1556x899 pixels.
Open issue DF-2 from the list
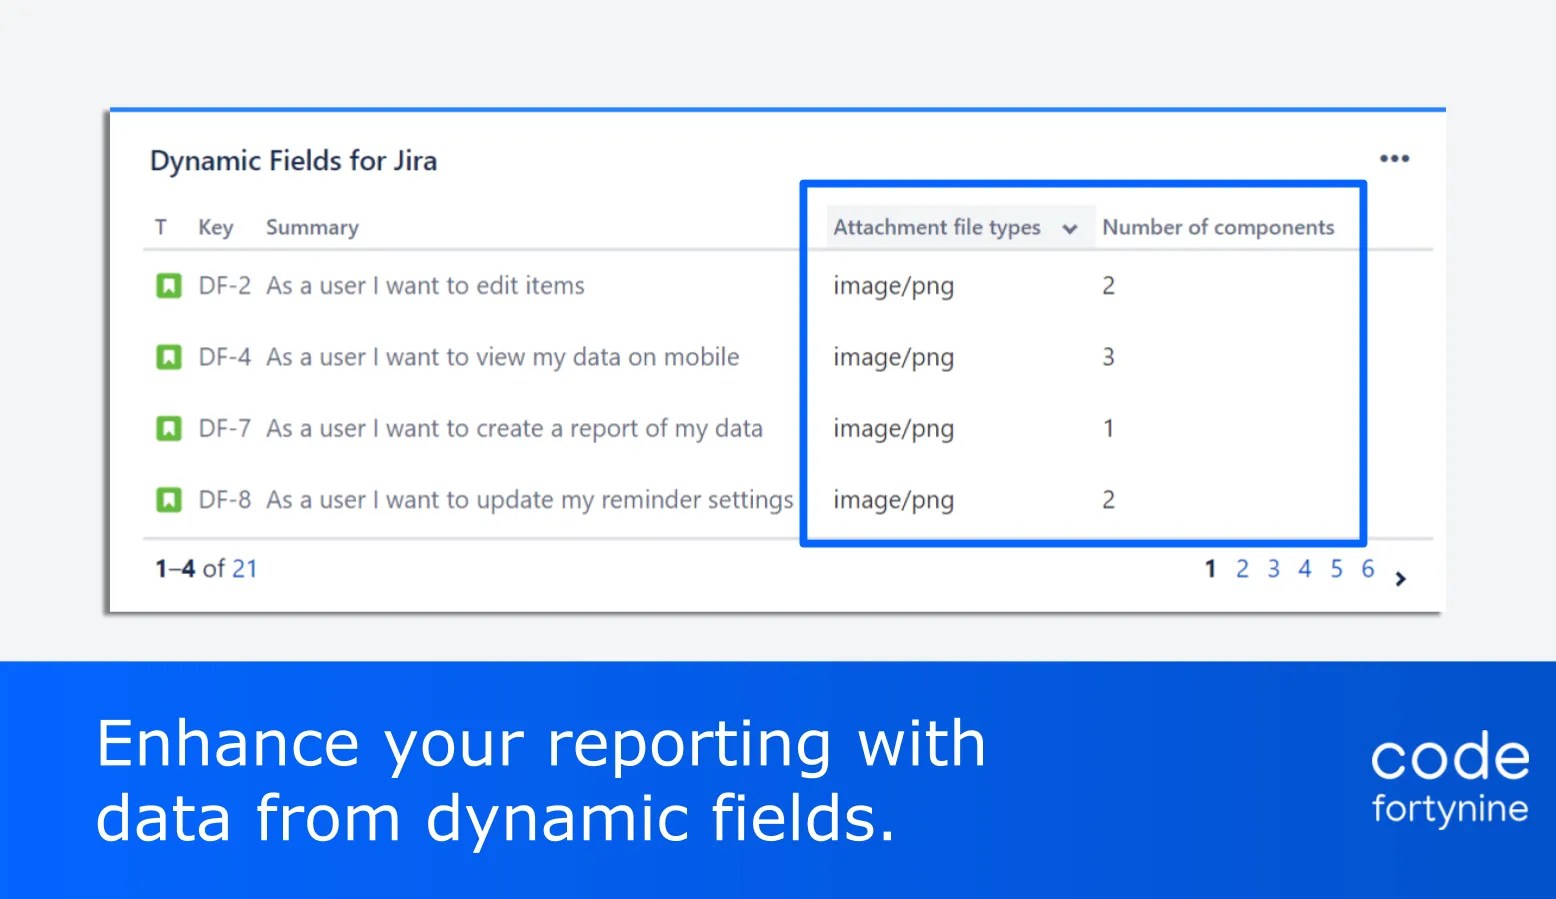pos(224,285)
